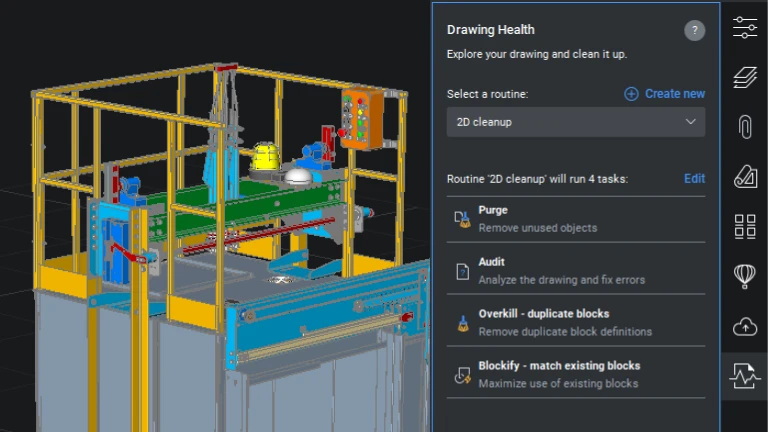The height and width of the screenshot is (432, 768).
Task: Open the Properties panel sliders icon
Action: click(745, 27)
